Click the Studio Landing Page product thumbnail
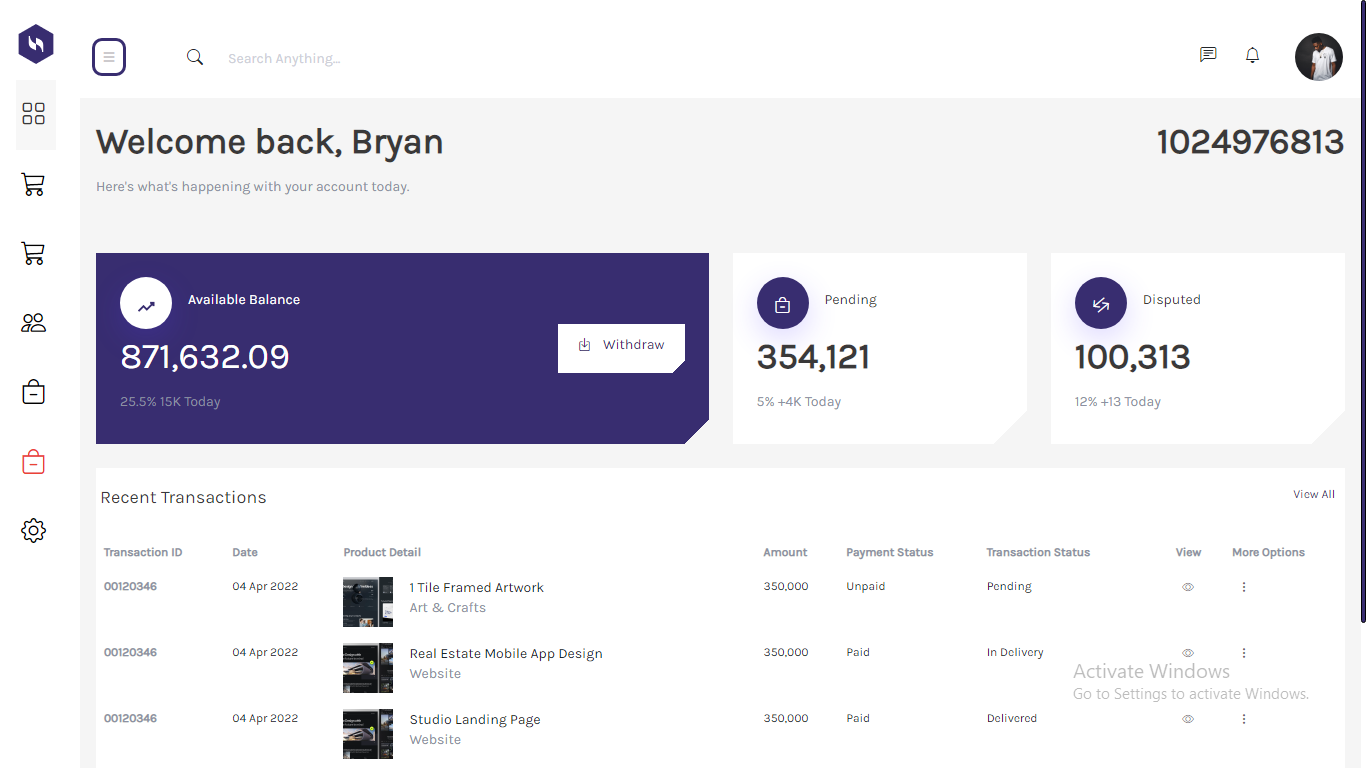The image size is (1366, 768). tap(368, 734)
